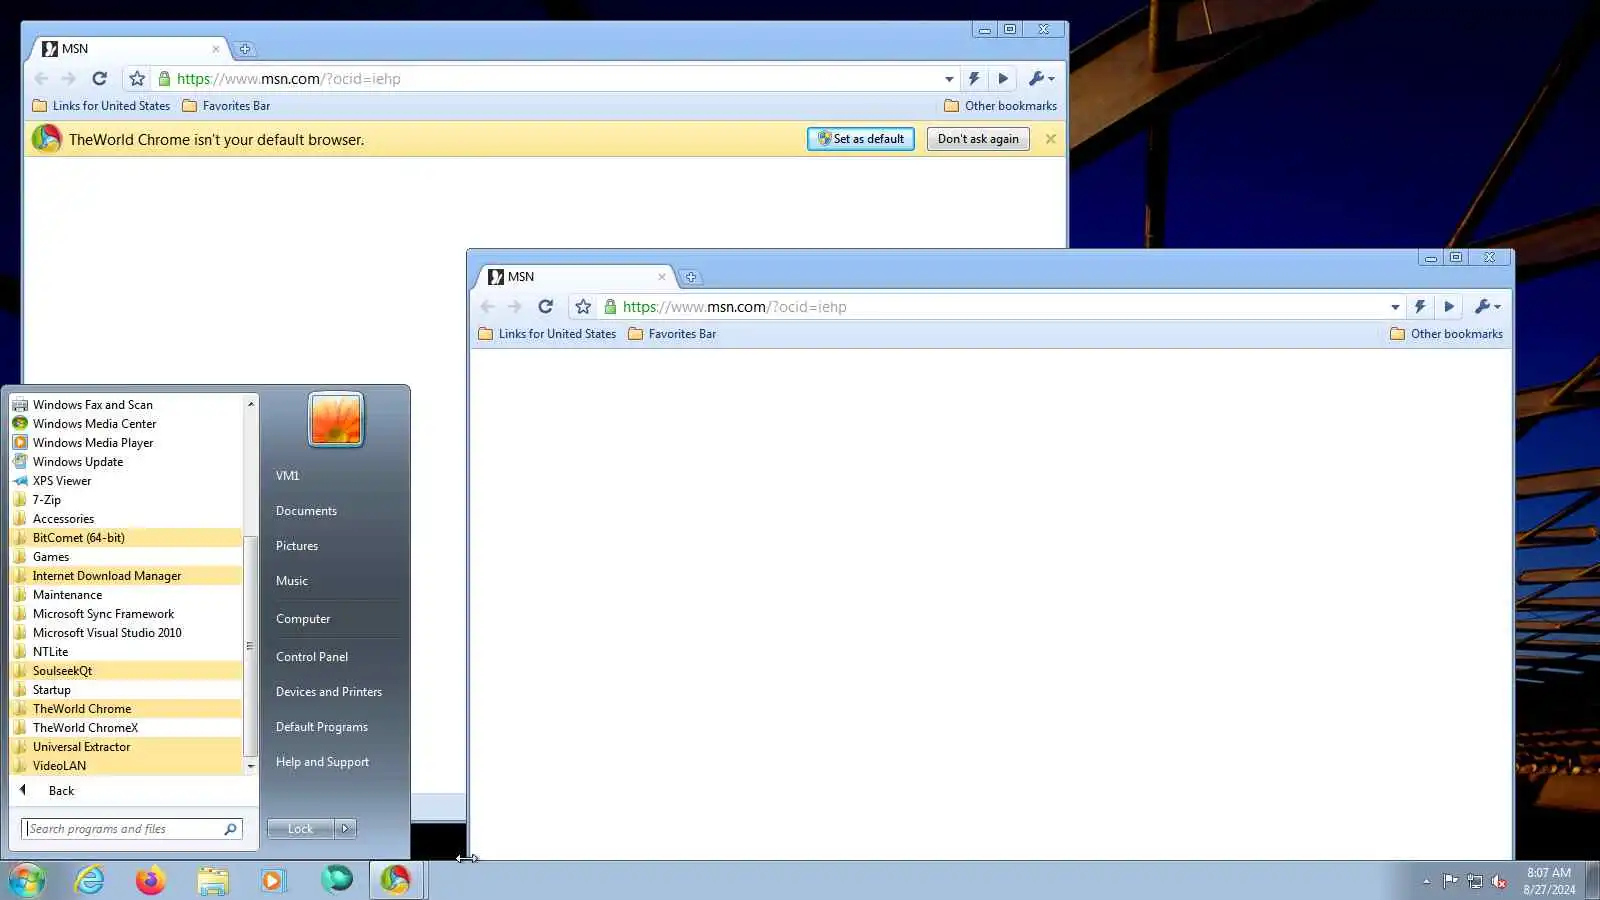
Task: Click Set as default button
Action: click(861, 139)
